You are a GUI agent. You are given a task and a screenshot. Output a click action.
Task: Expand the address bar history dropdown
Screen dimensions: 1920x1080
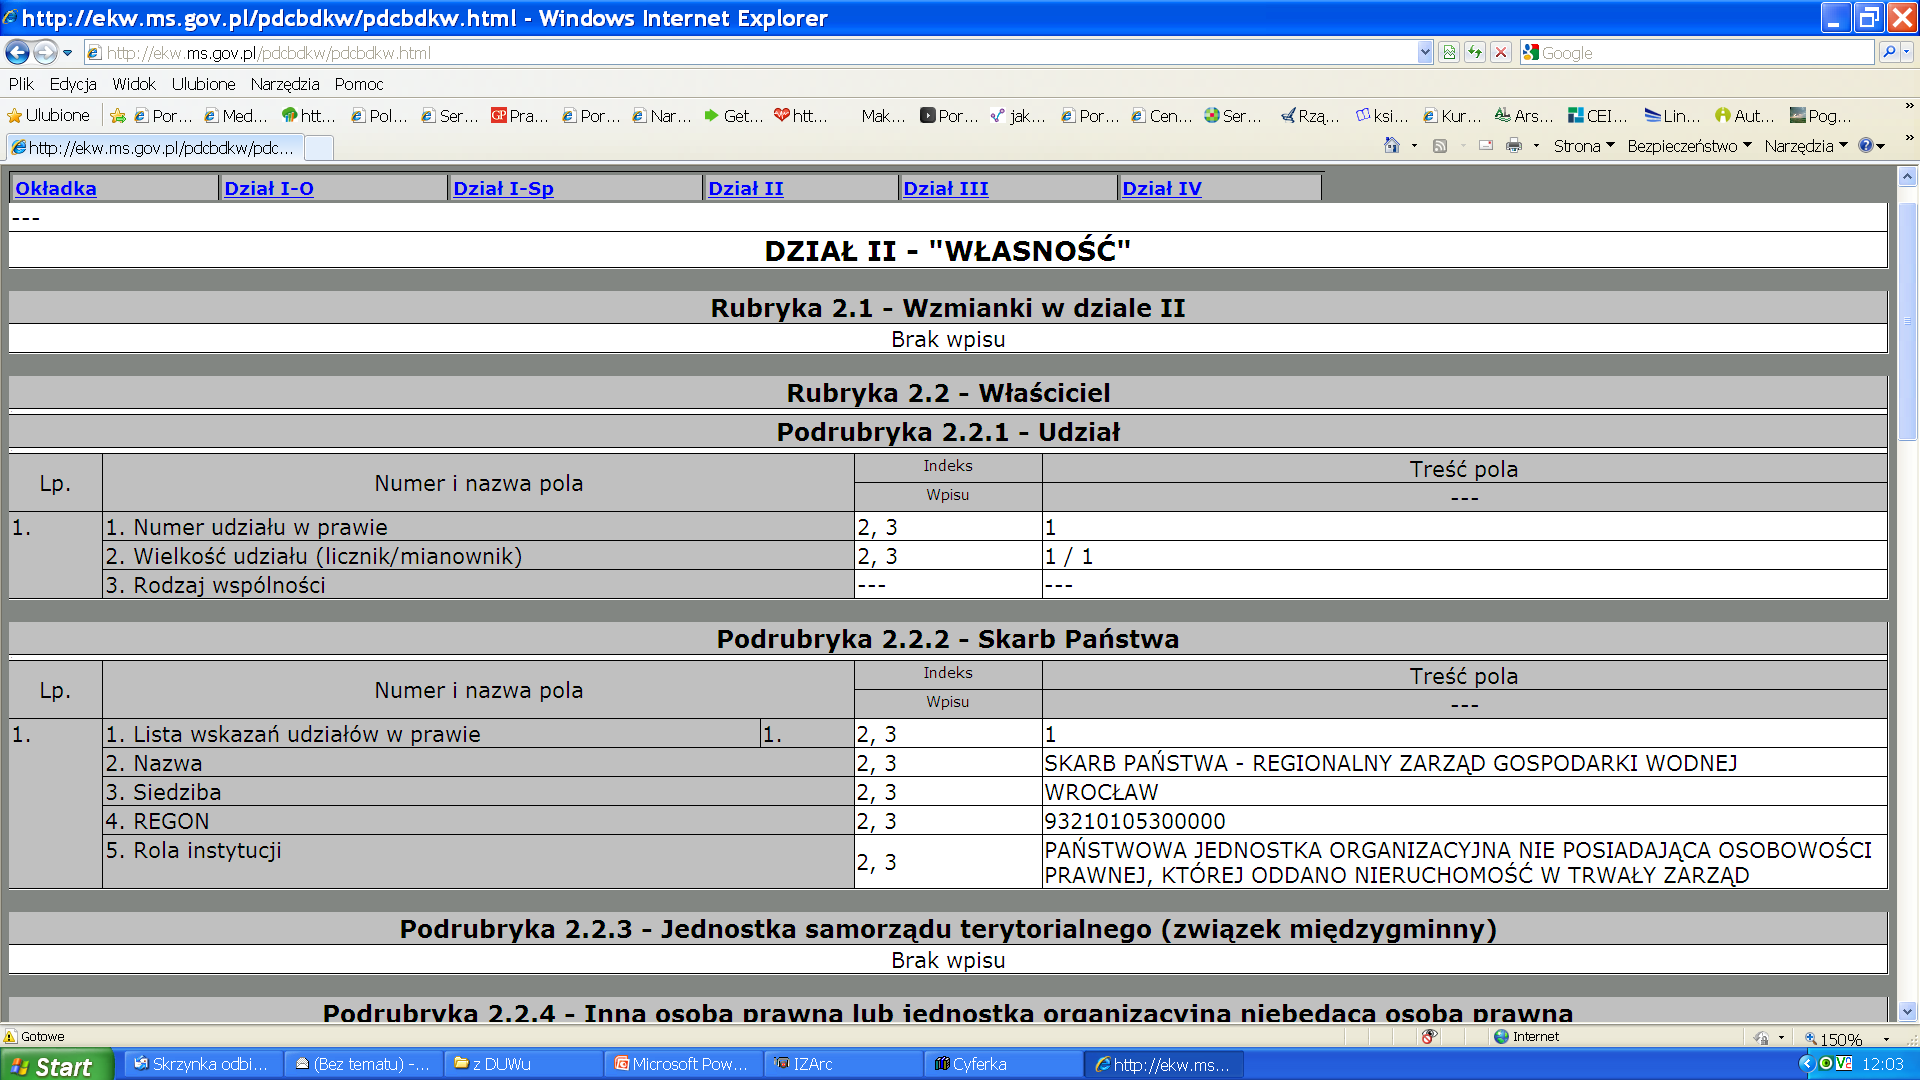1425,53
